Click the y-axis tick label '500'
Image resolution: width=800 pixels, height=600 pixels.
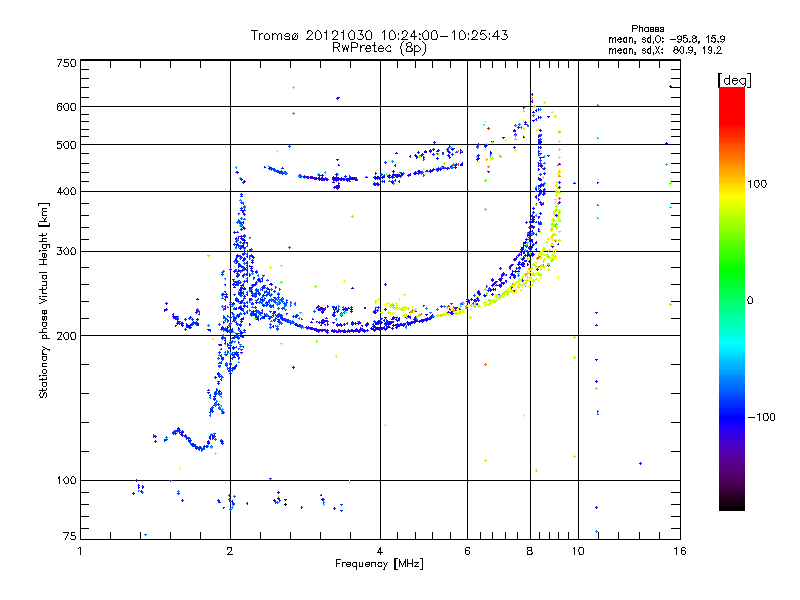(x=66, y=145)
